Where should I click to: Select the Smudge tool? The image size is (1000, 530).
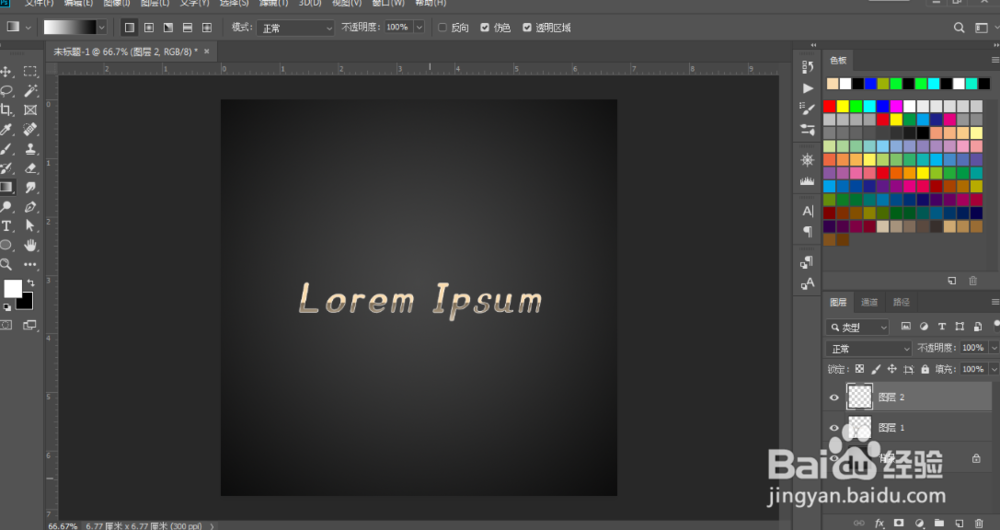[x=30, y=188]
